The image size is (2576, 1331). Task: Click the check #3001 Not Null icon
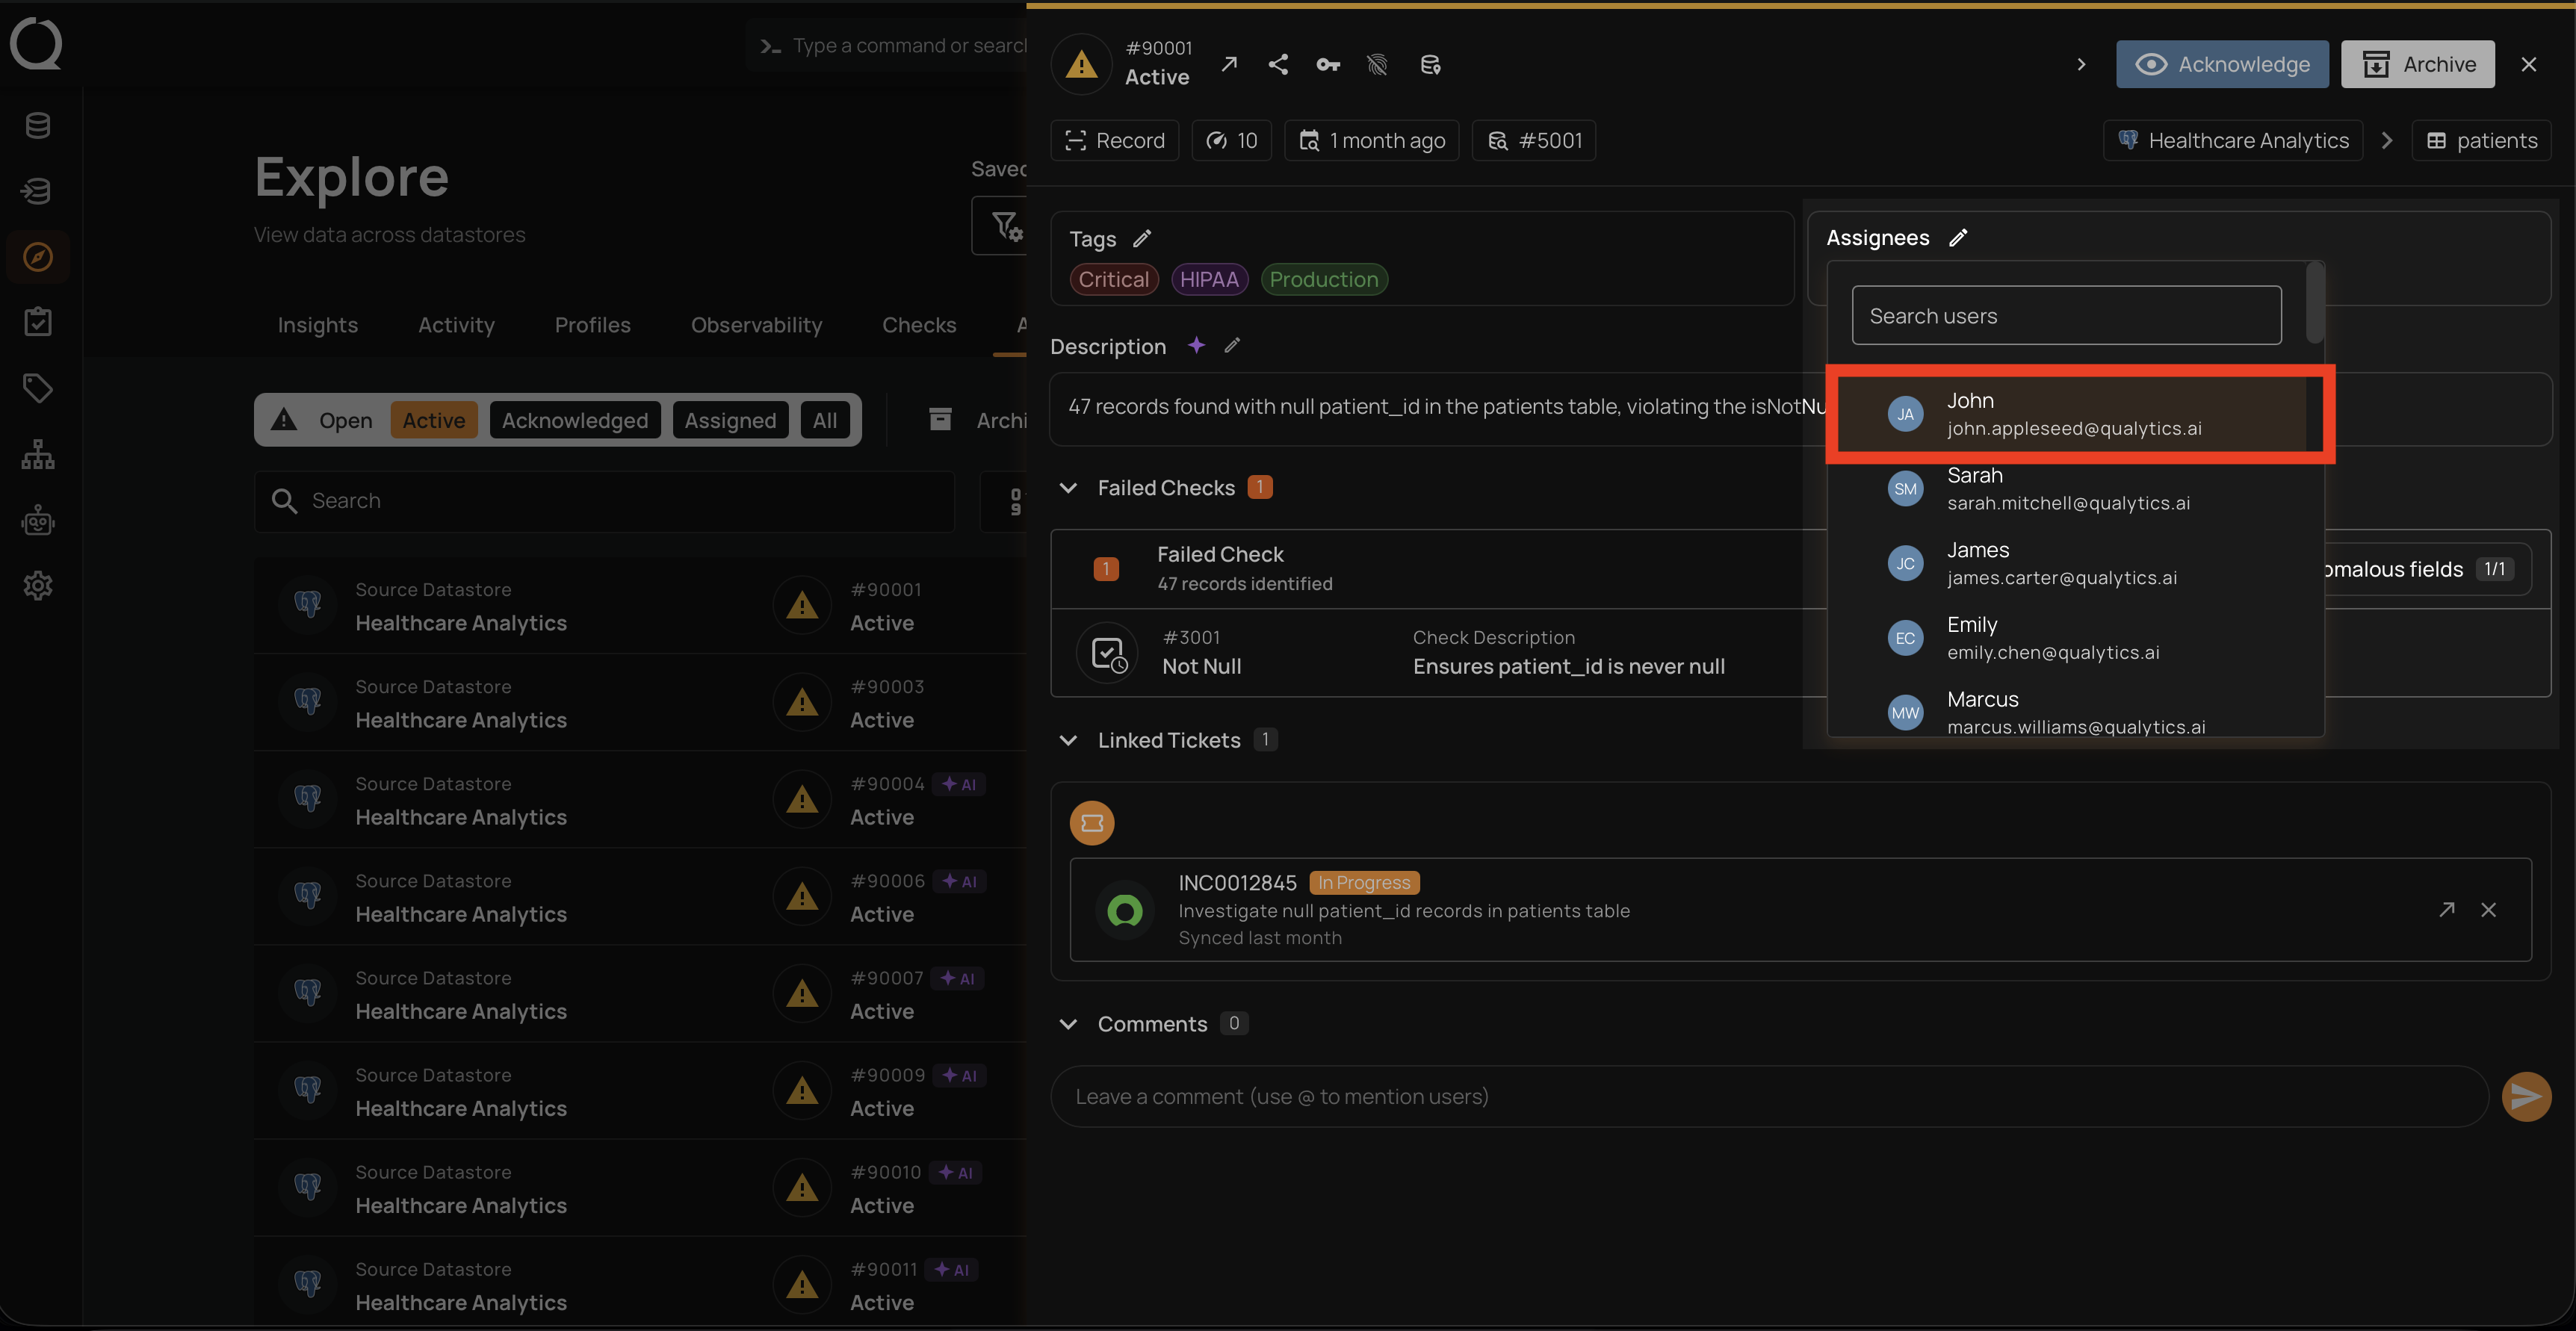(1108, 653)
